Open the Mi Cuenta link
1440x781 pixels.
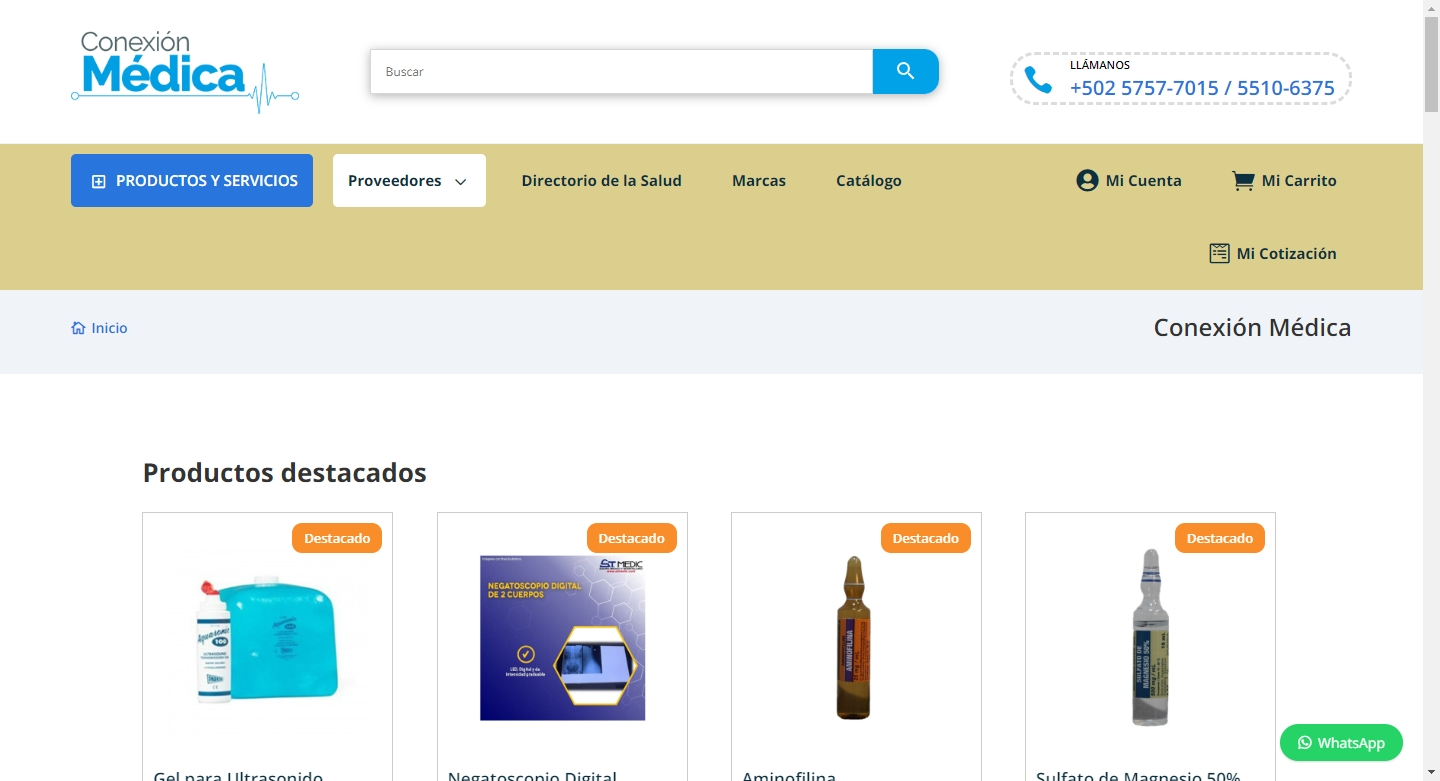1129,181
